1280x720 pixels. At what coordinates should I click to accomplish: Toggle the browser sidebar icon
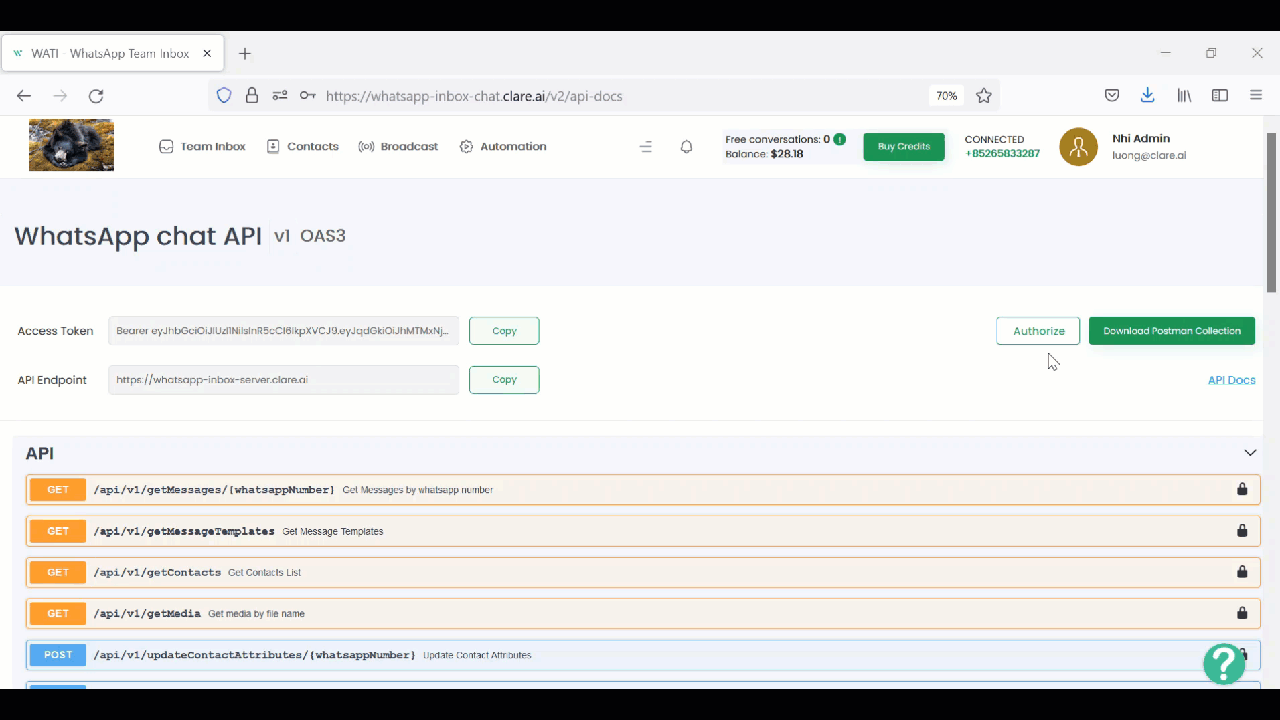[x=1220, y=96]
